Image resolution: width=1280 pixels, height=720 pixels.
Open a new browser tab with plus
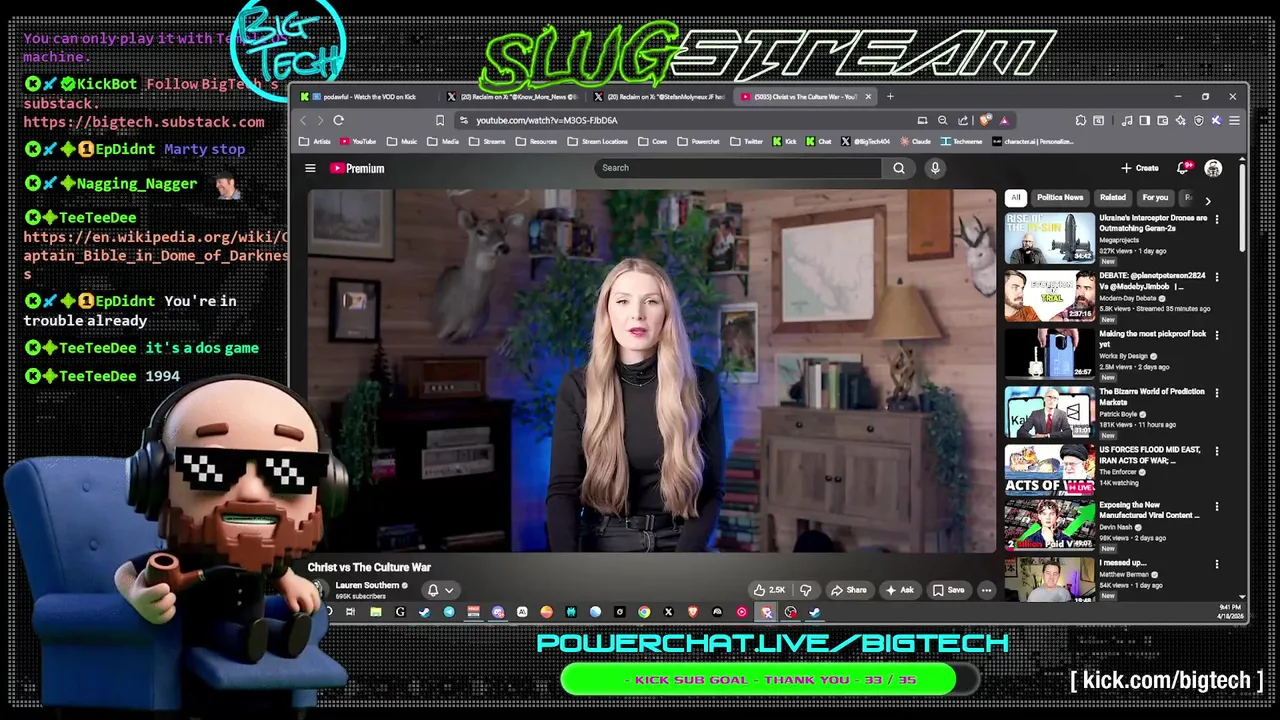pyautogui.click(x=890, y=97)
